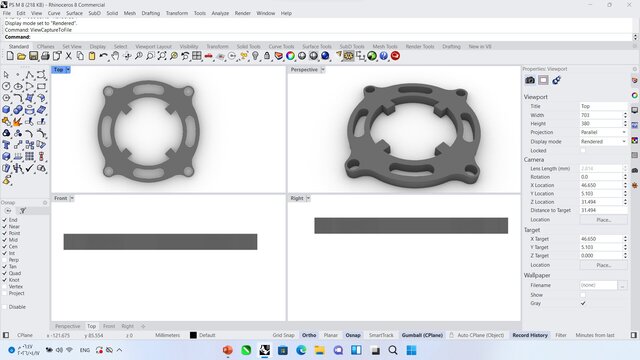Toggle the viewport Locked checkbox
The image size is (640, 360).
click(583, 151)
